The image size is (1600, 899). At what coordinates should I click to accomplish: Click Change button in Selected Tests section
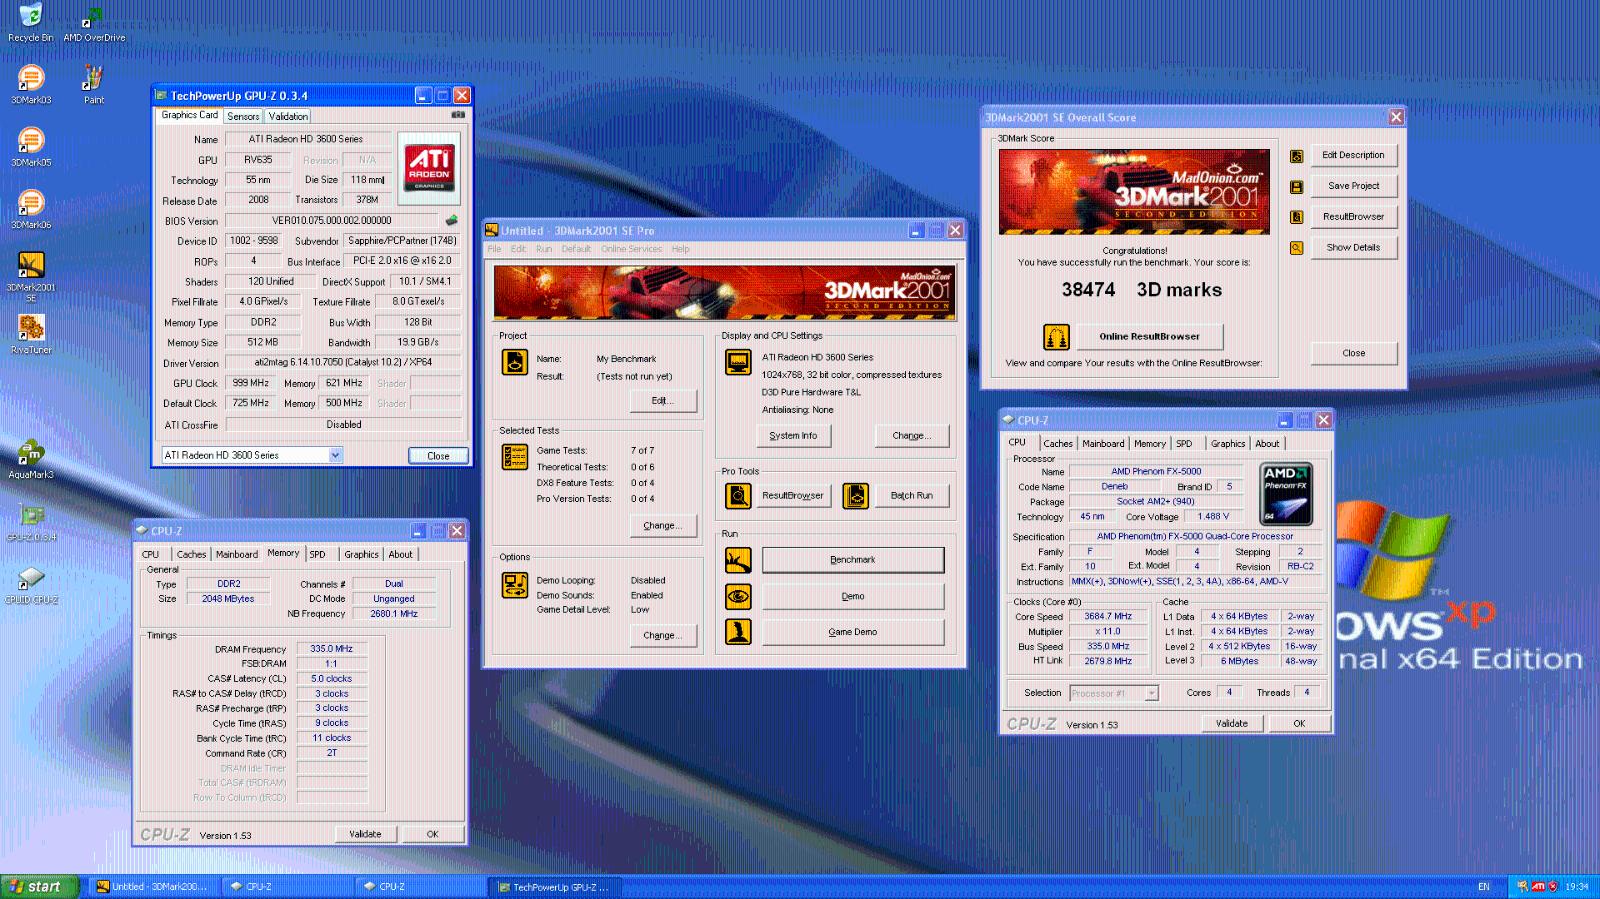(662, 526)
